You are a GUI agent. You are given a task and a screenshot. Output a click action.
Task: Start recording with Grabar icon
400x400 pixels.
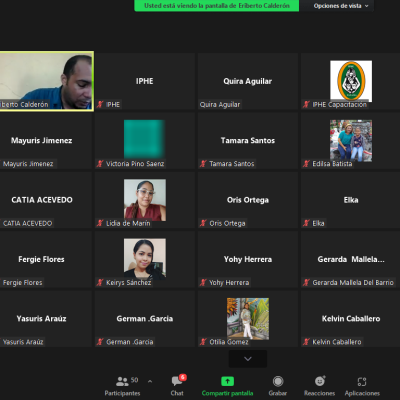tap(278, 381)
